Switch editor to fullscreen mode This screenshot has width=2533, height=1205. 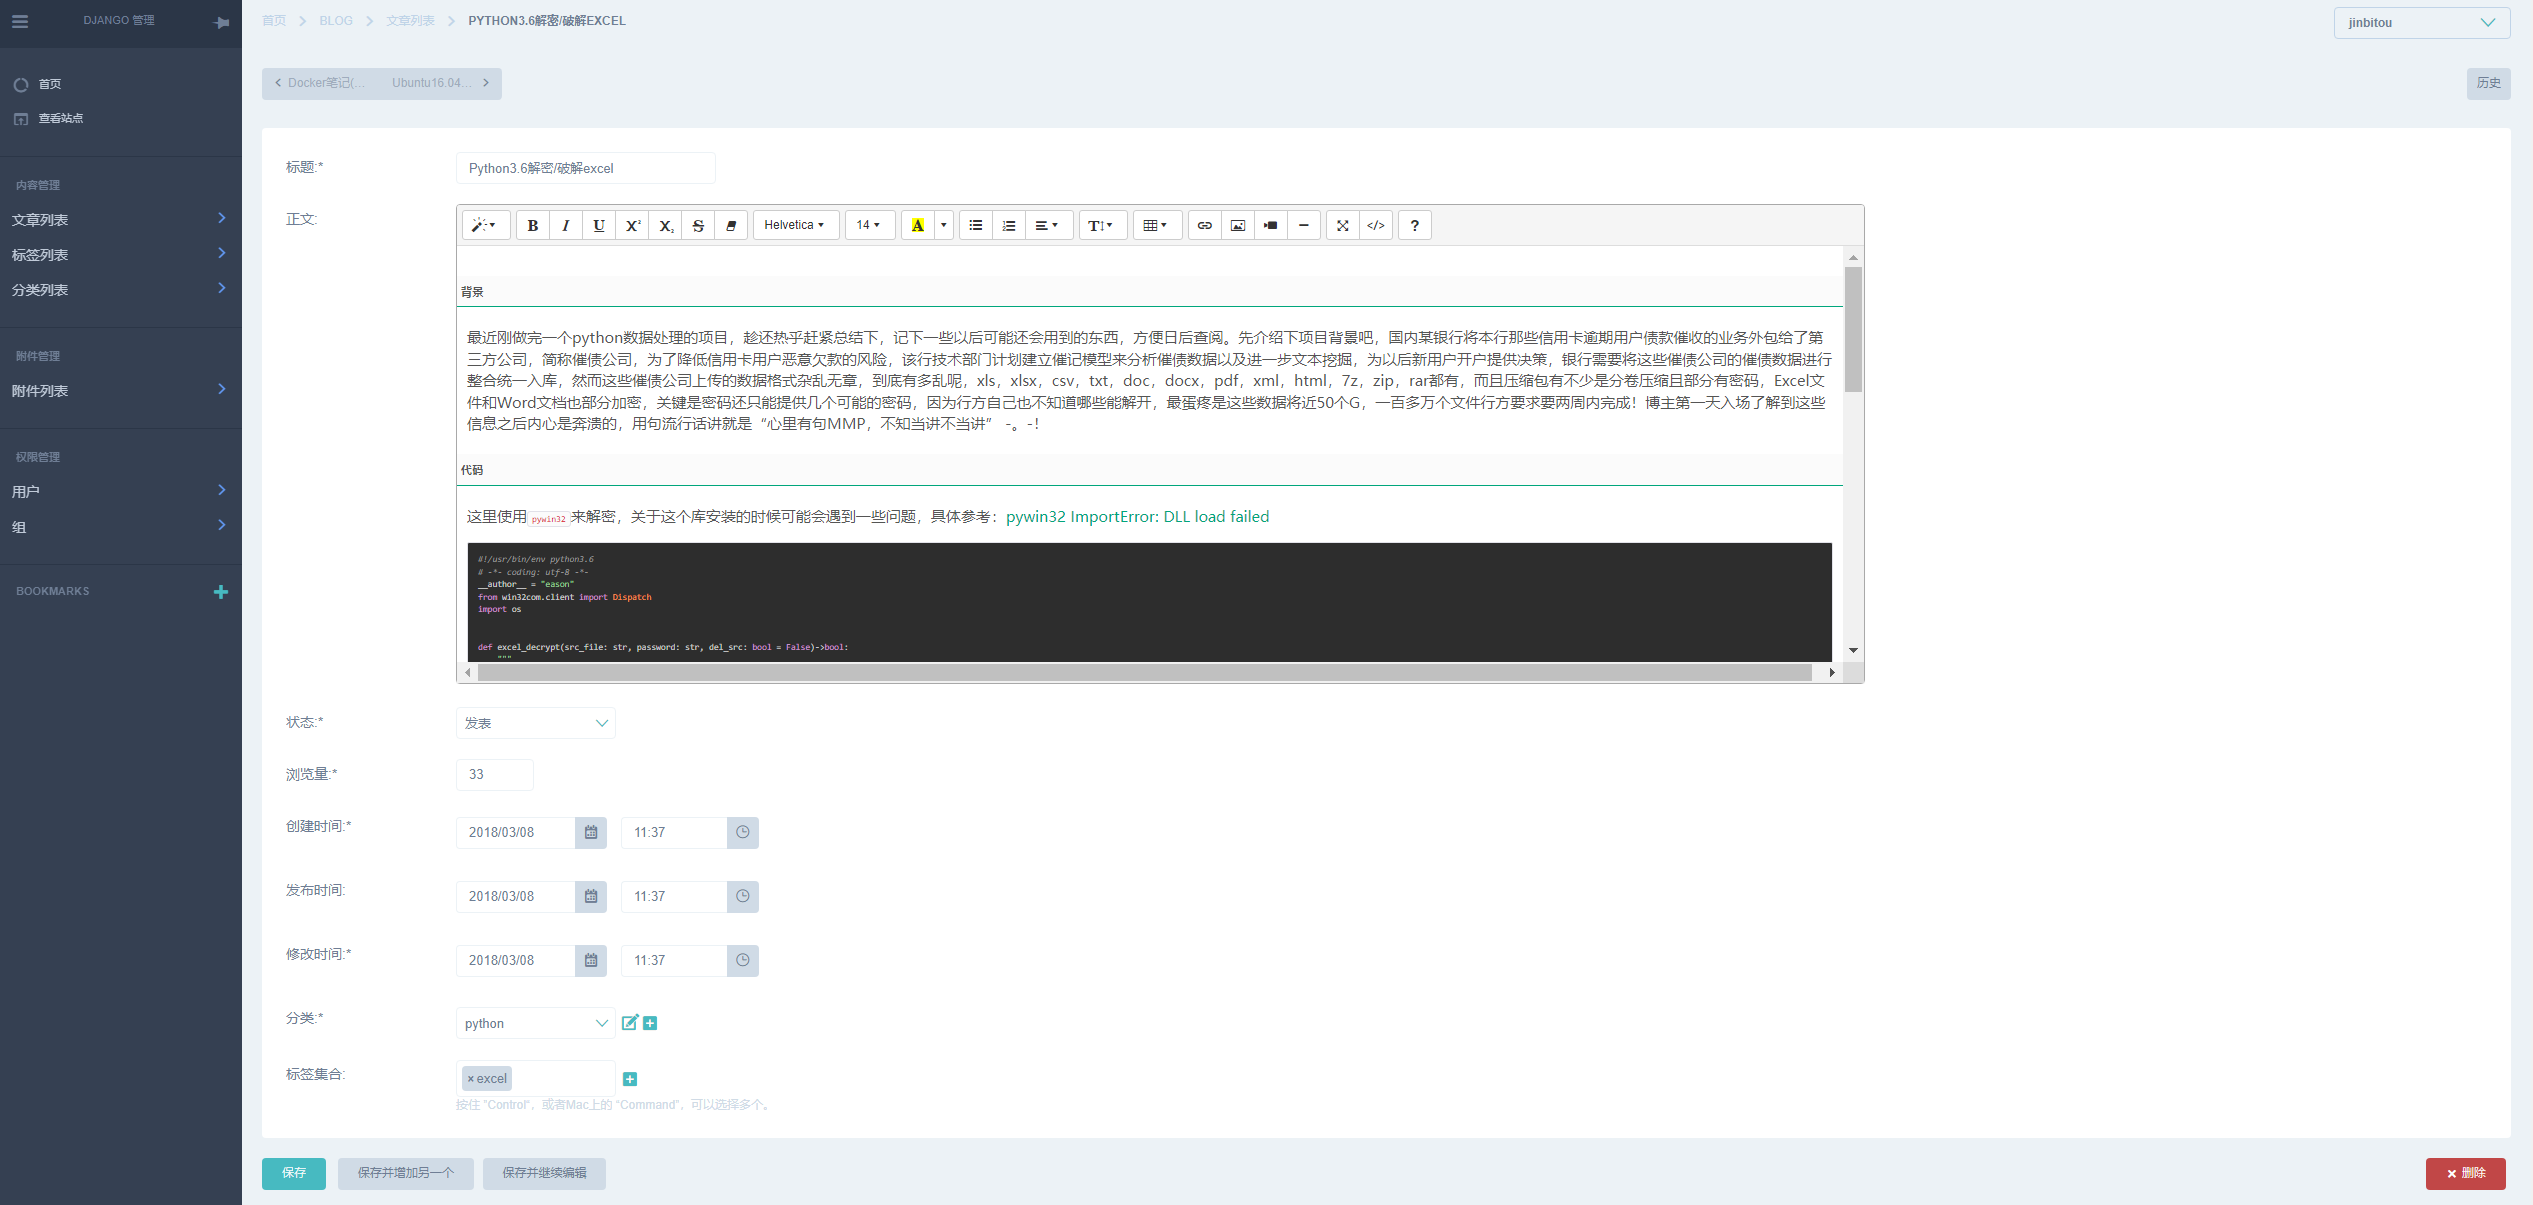click(1343, 226)
